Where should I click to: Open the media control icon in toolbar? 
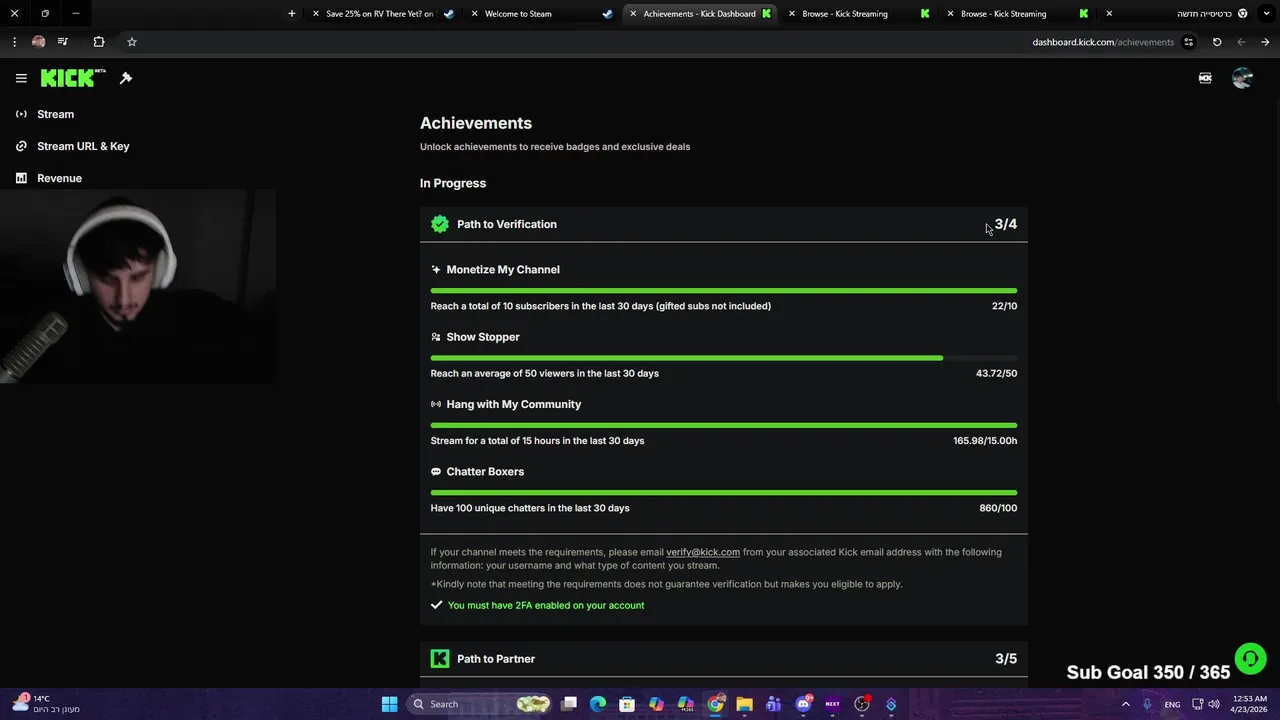(62, 42)
